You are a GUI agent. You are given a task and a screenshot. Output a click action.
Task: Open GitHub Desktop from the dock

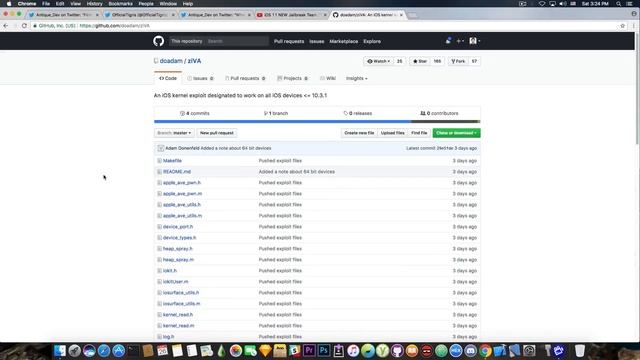(397, 351)
